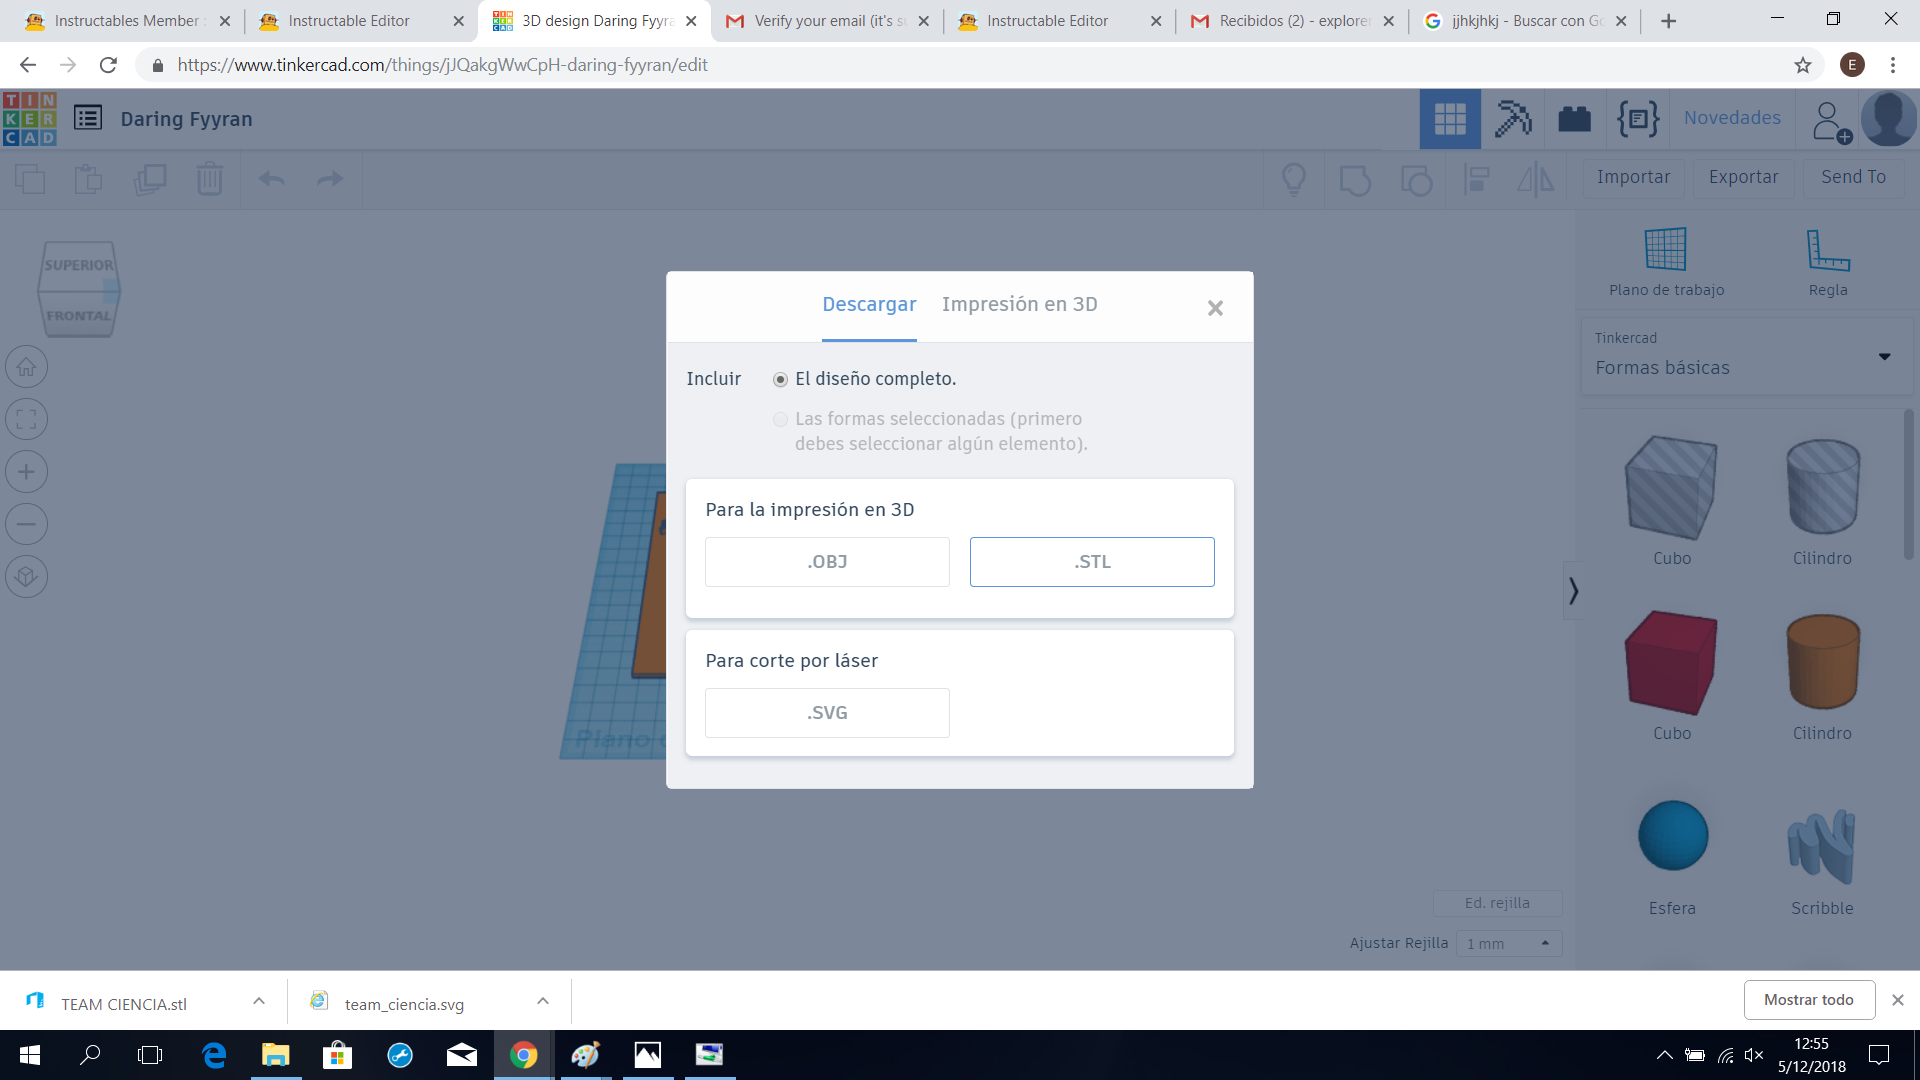The height and width of the screenshot is (1080, 1920).
Task: Open options for TEAM CIENCIA.stl download
Action: pos(259,1001)
